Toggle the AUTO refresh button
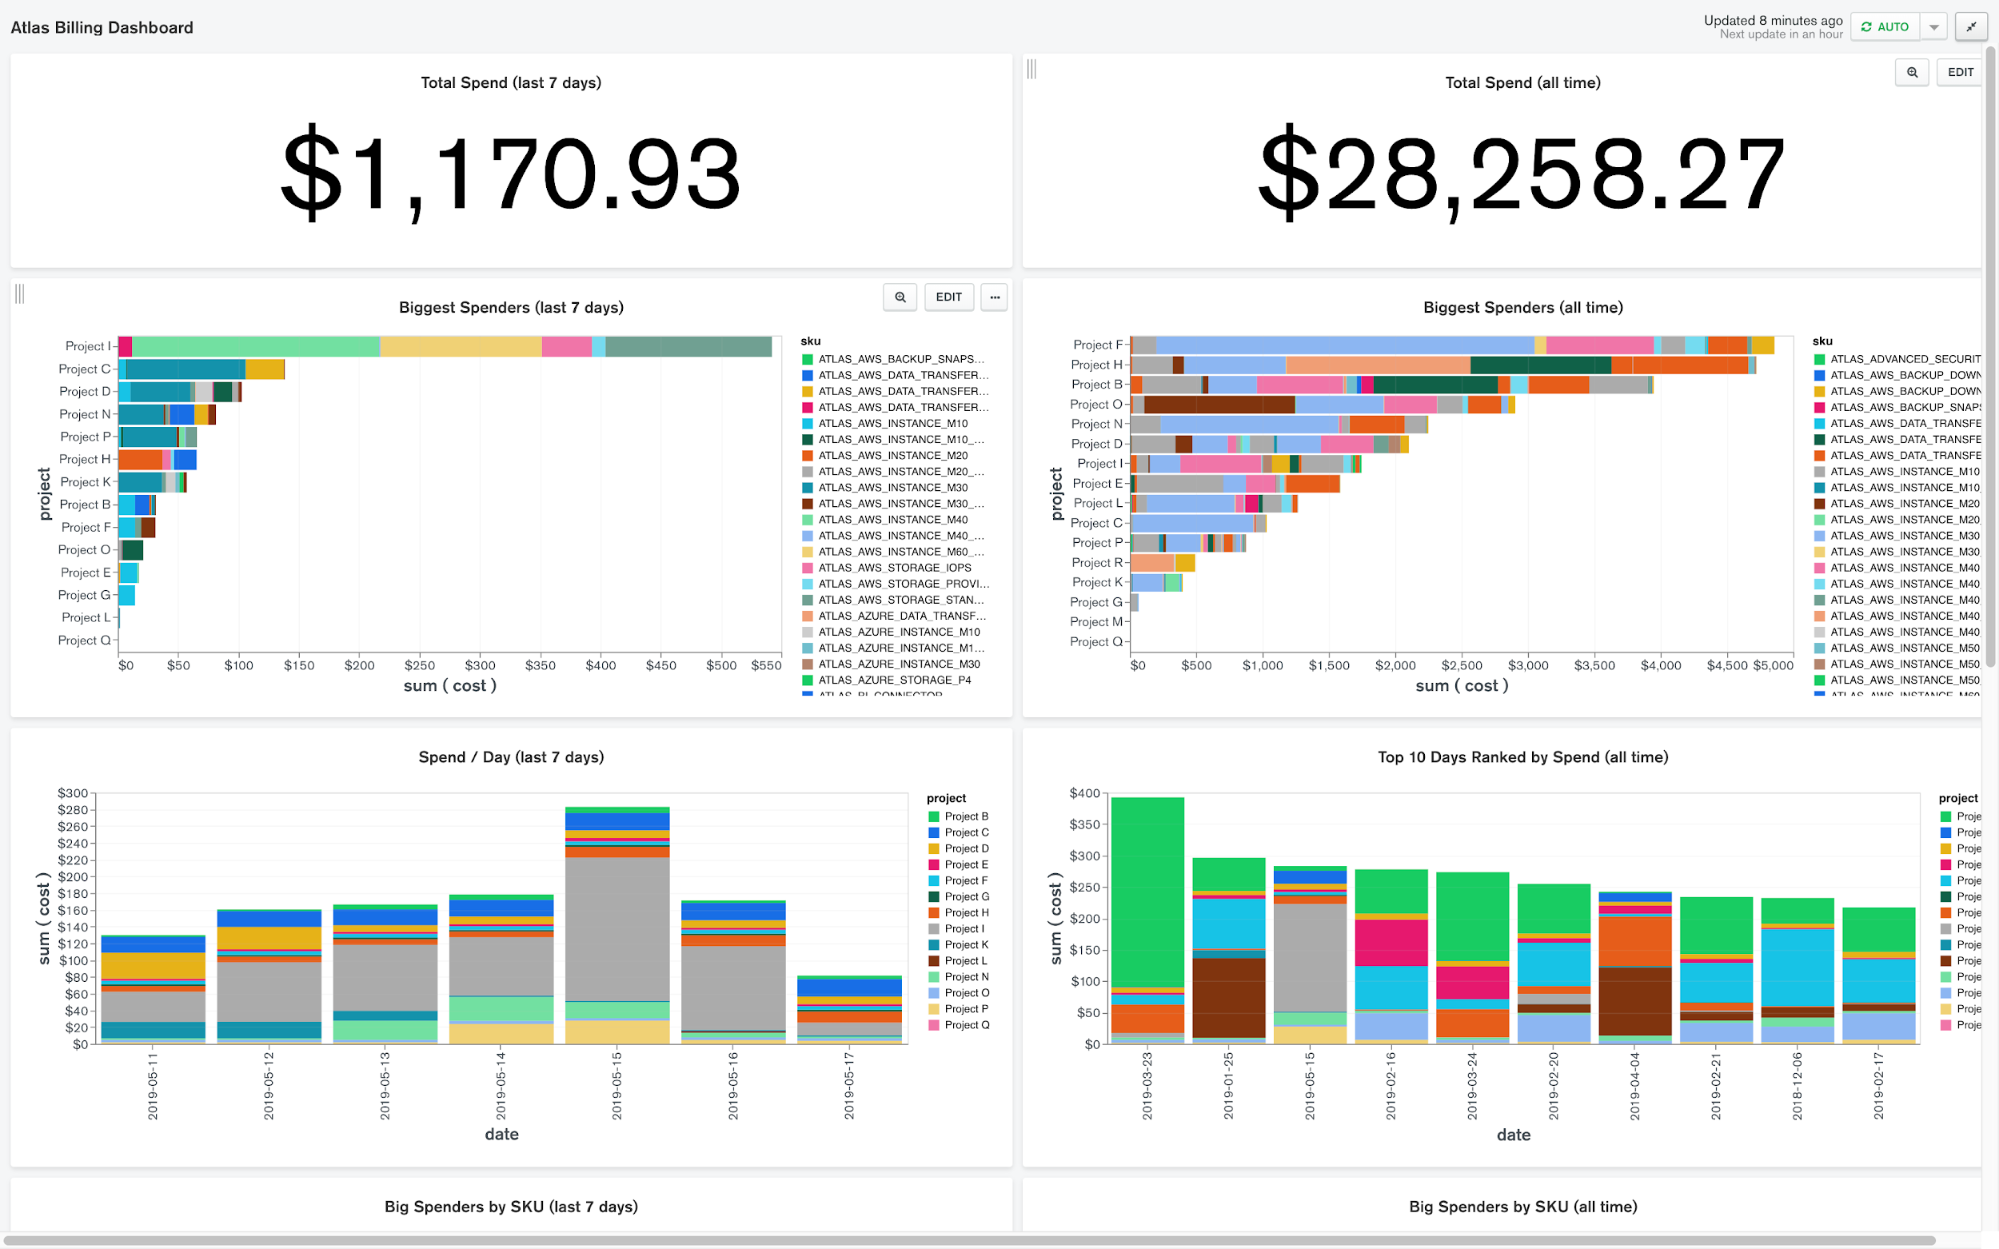Viewport: 1999px width, 1249px height. 1885,27
